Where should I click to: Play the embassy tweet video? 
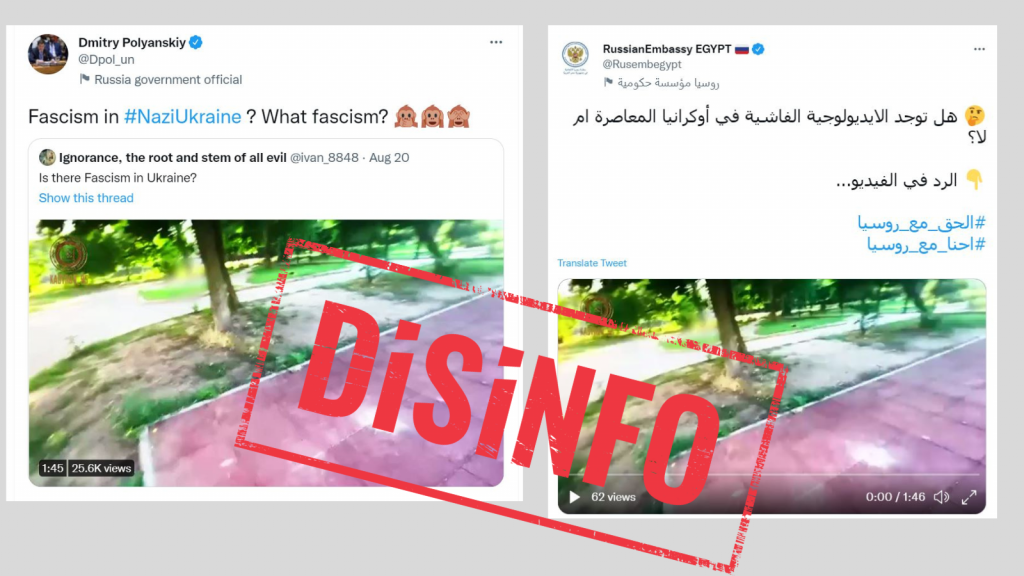tap(574, 497)
